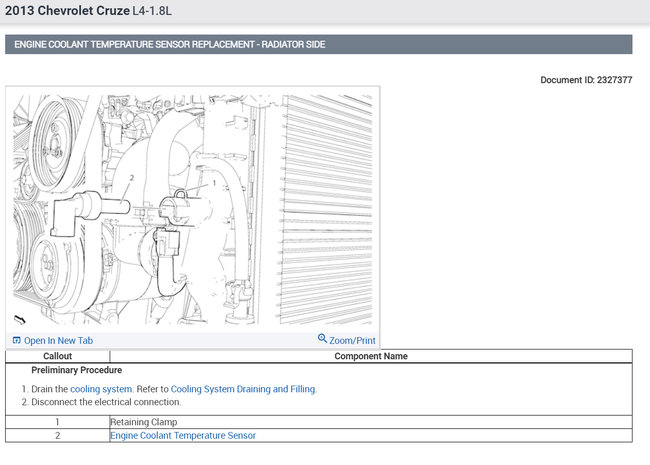Click the Callout column header

click(58, 356)
